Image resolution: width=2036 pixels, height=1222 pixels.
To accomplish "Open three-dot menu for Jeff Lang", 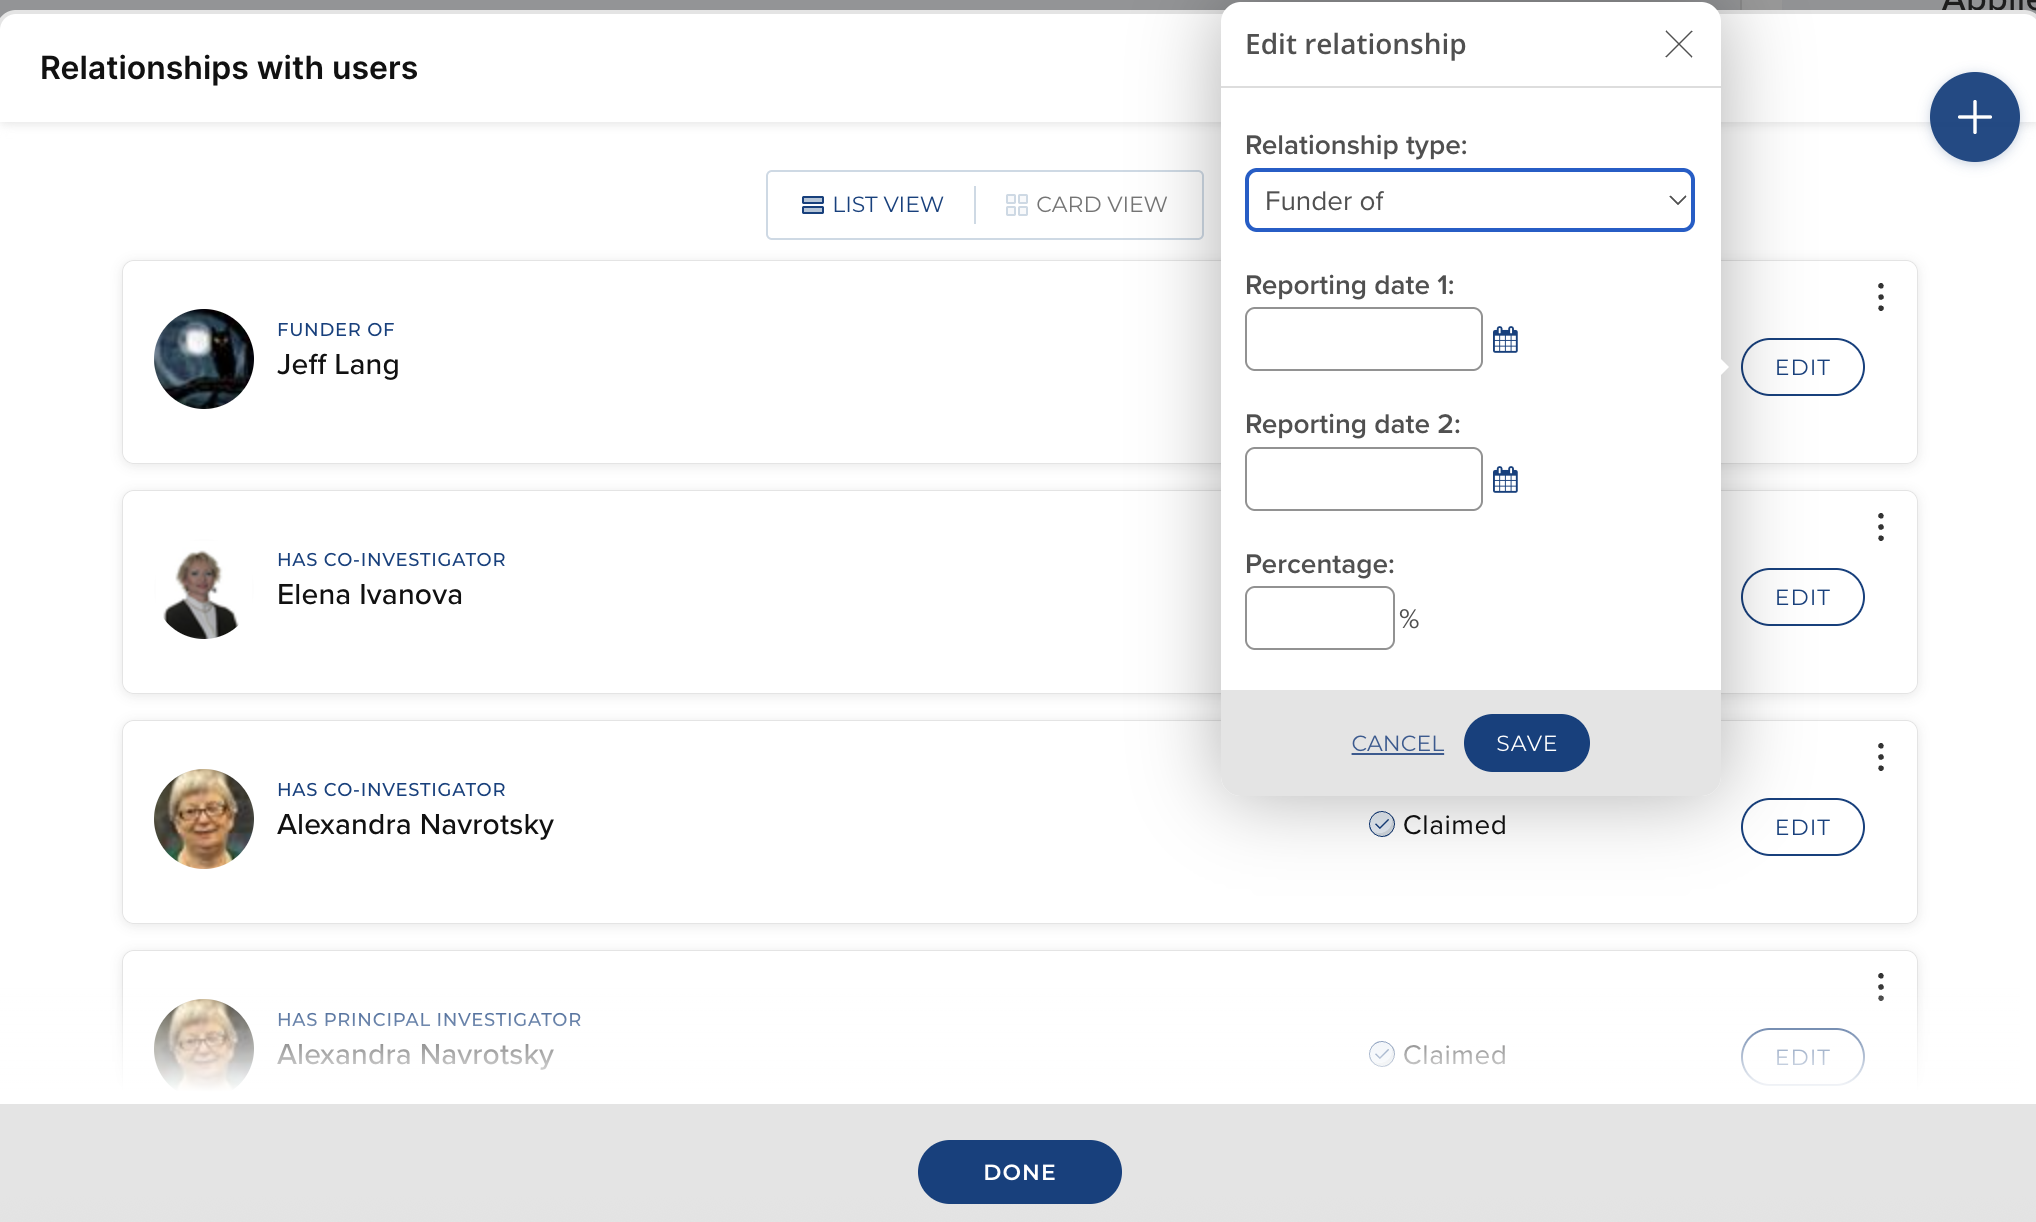I will pyautogui.click(x=1880, y=297).
